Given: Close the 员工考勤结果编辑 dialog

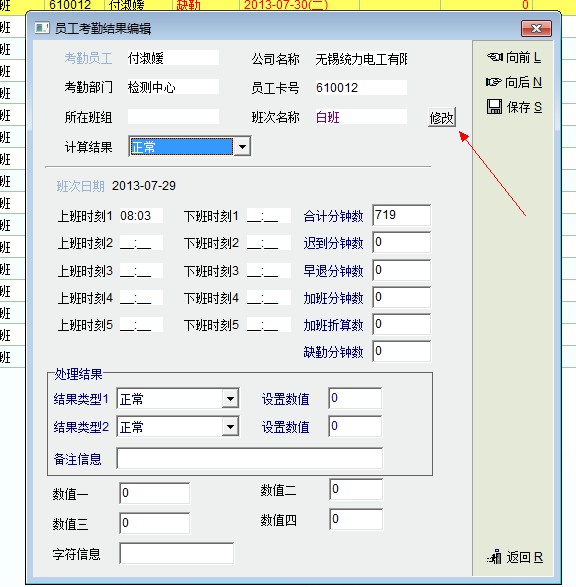Looking at the screenshot, I should click(536, 28).
